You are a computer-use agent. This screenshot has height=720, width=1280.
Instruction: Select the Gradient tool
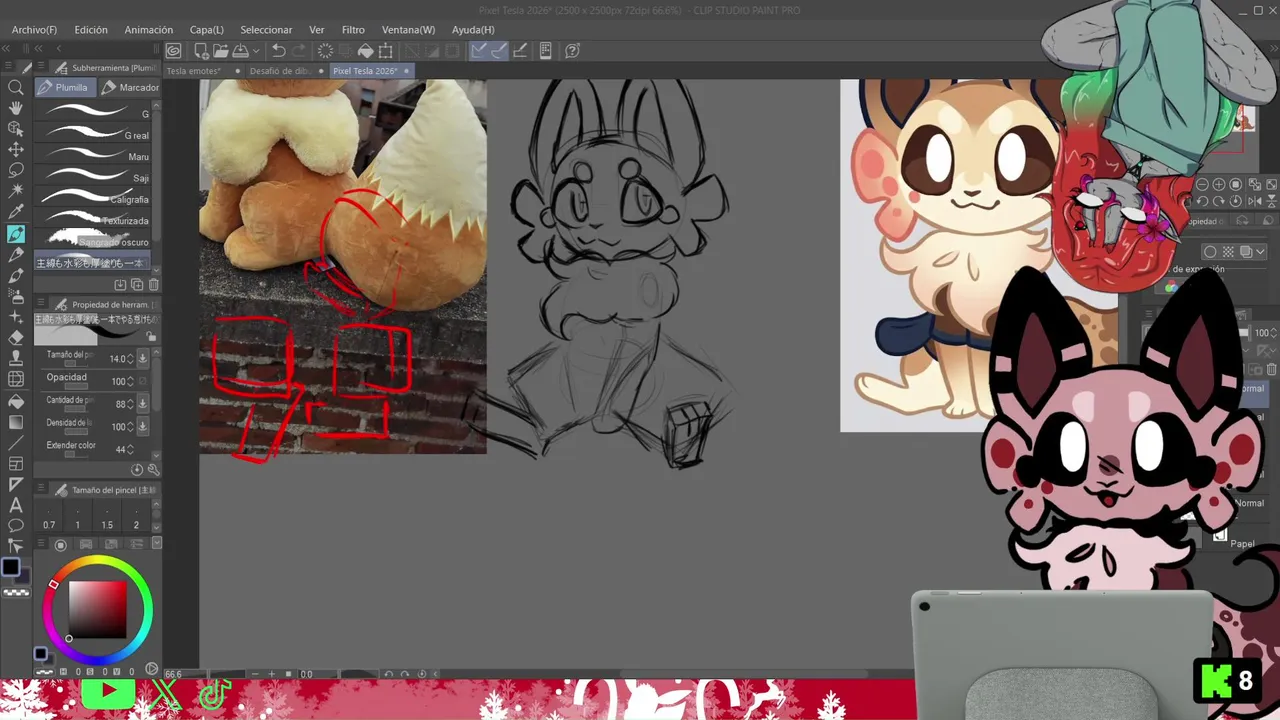coord(16,421)
